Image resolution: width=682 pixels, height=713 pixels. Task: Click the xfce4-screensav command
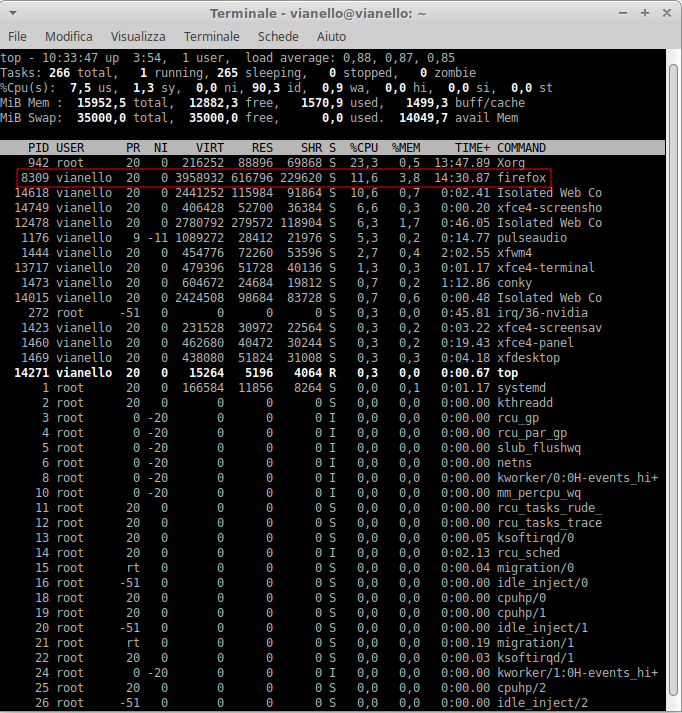[549, 328]
